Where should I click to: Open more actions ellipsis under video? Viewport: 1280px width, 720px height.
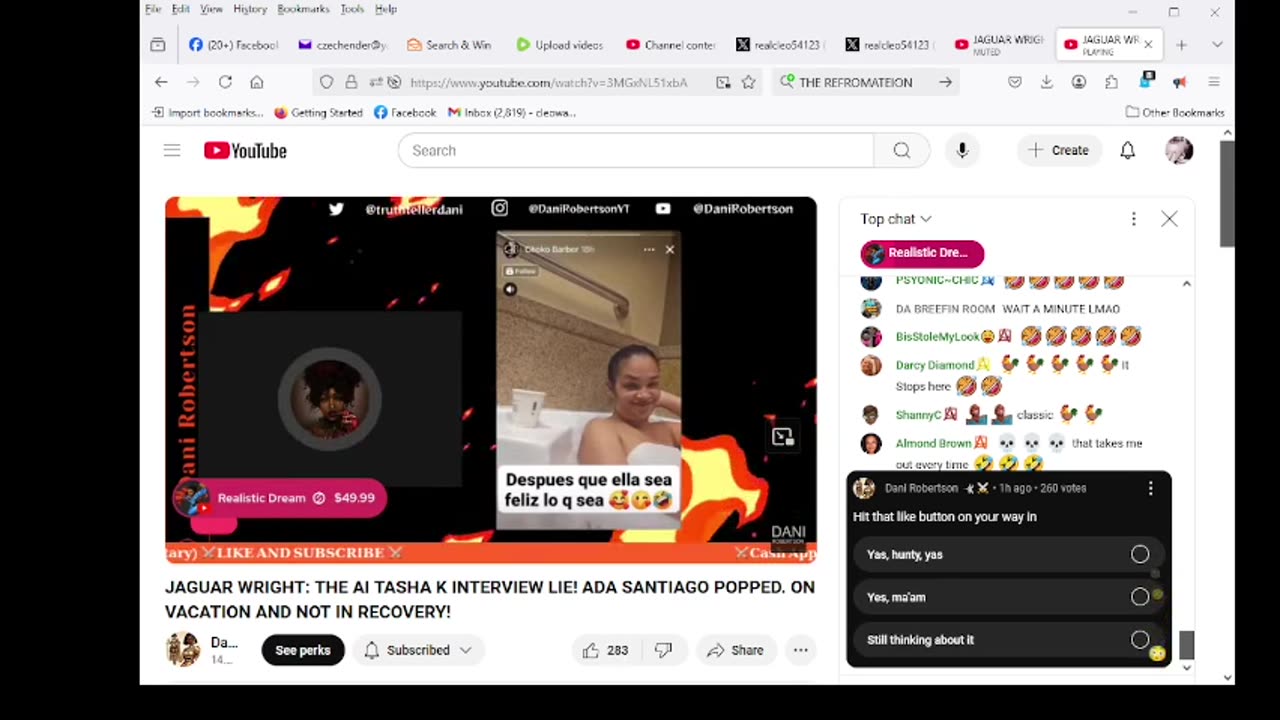pyautogui.click(x=801, y=650)
